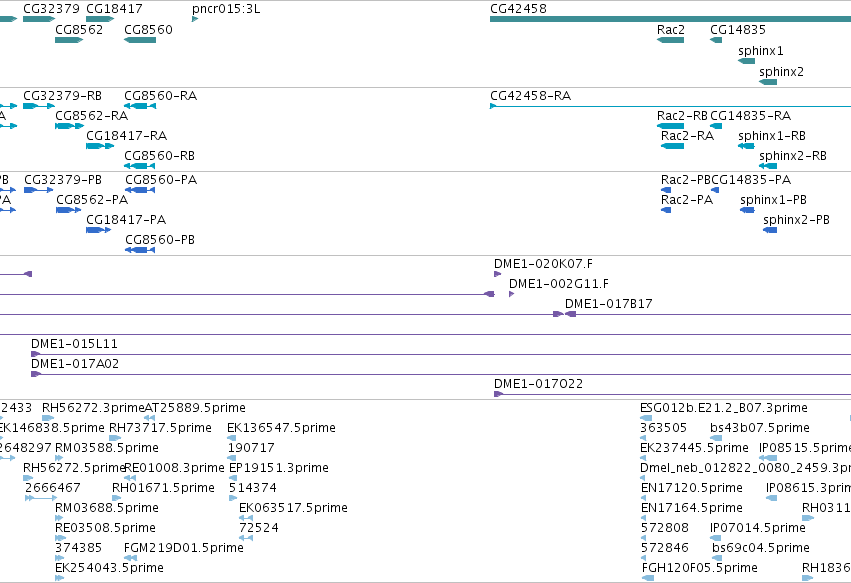
Task: Click the EN17120.5prime EST label
Action: (691, 488)
